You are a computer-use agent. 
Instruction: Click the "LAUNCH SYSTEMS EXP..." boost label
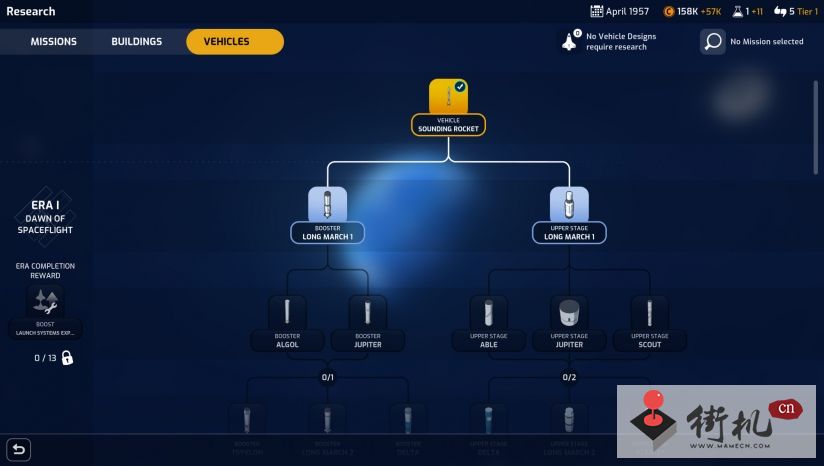pyautogui.click(x=45, y=333)
